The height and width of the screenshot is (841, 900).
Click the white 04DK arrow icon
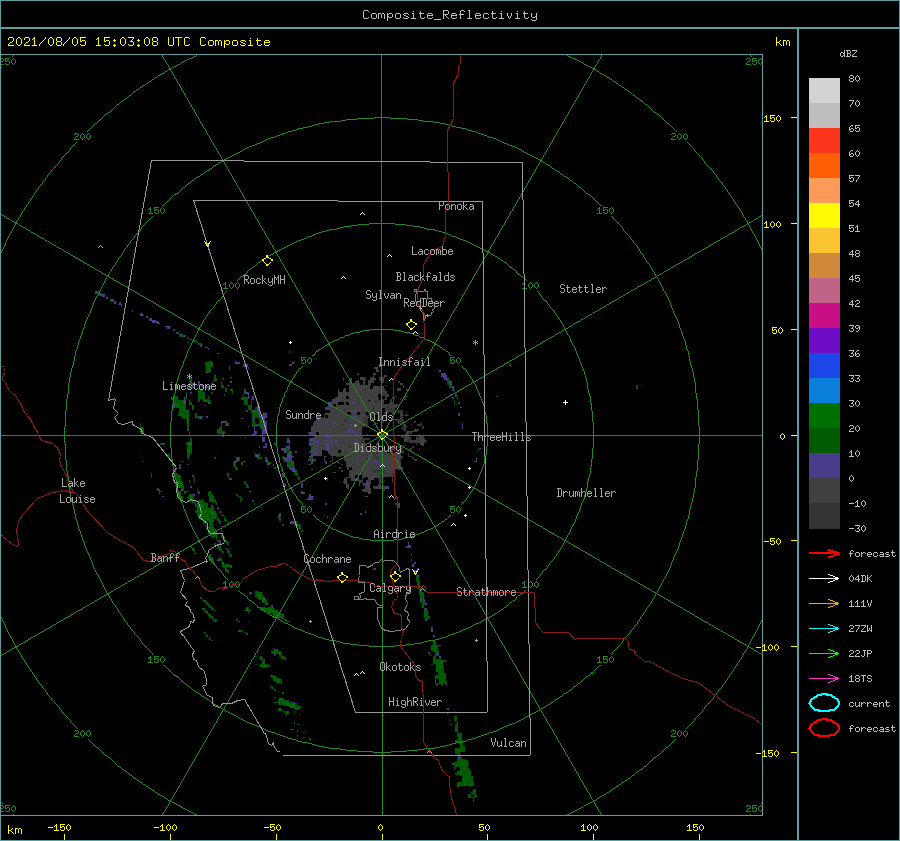click(824, 579)
